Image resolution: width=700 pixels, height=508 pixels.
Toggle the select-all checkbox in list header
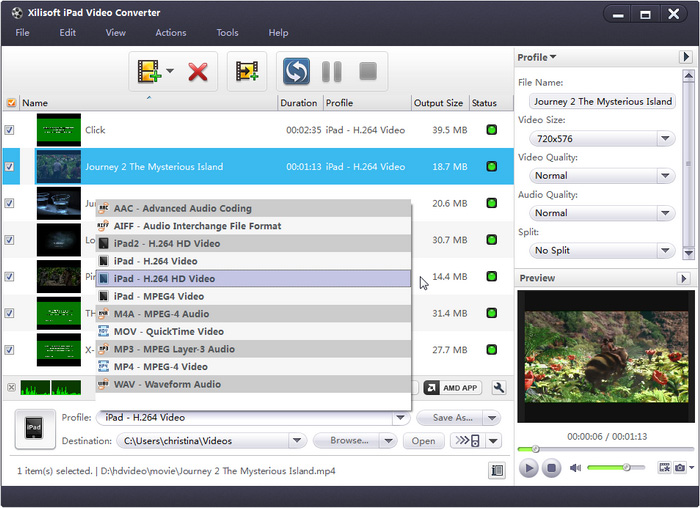pos(11,103)
